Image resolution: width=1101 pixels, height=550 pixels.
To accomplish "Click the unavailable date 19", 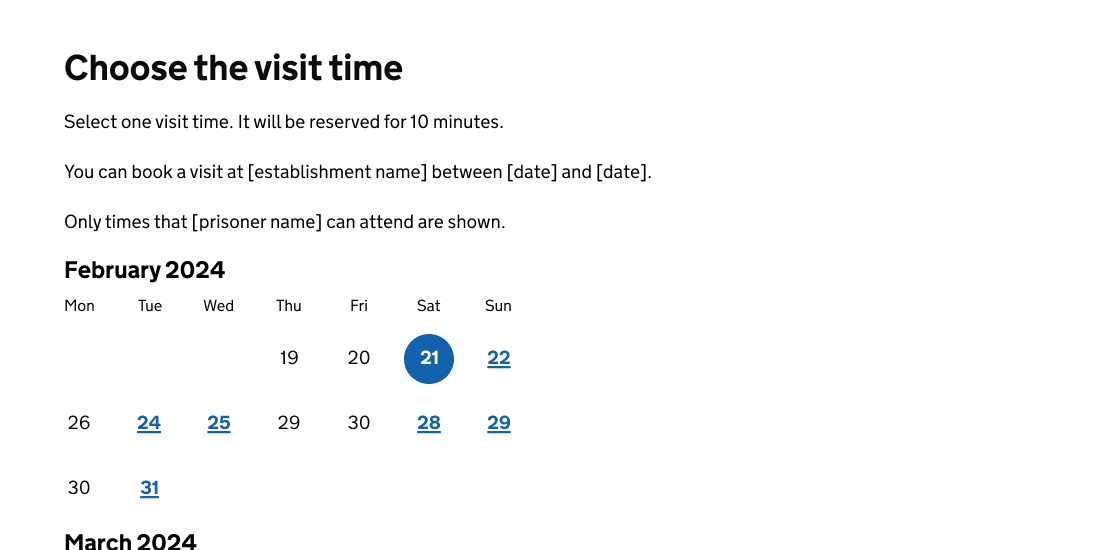I will click(289, 358).
